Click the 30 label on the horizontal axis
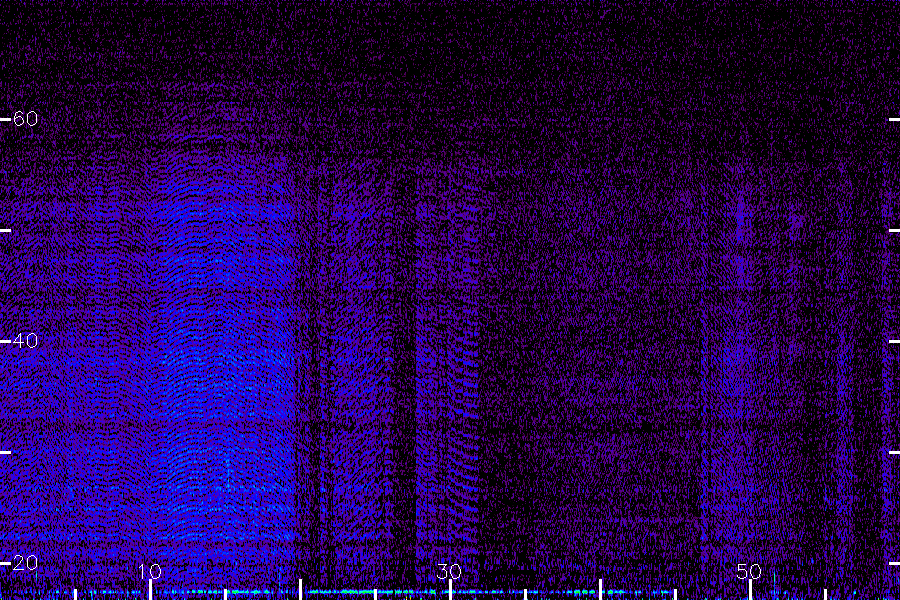900x600 pixels. (449, 571)
